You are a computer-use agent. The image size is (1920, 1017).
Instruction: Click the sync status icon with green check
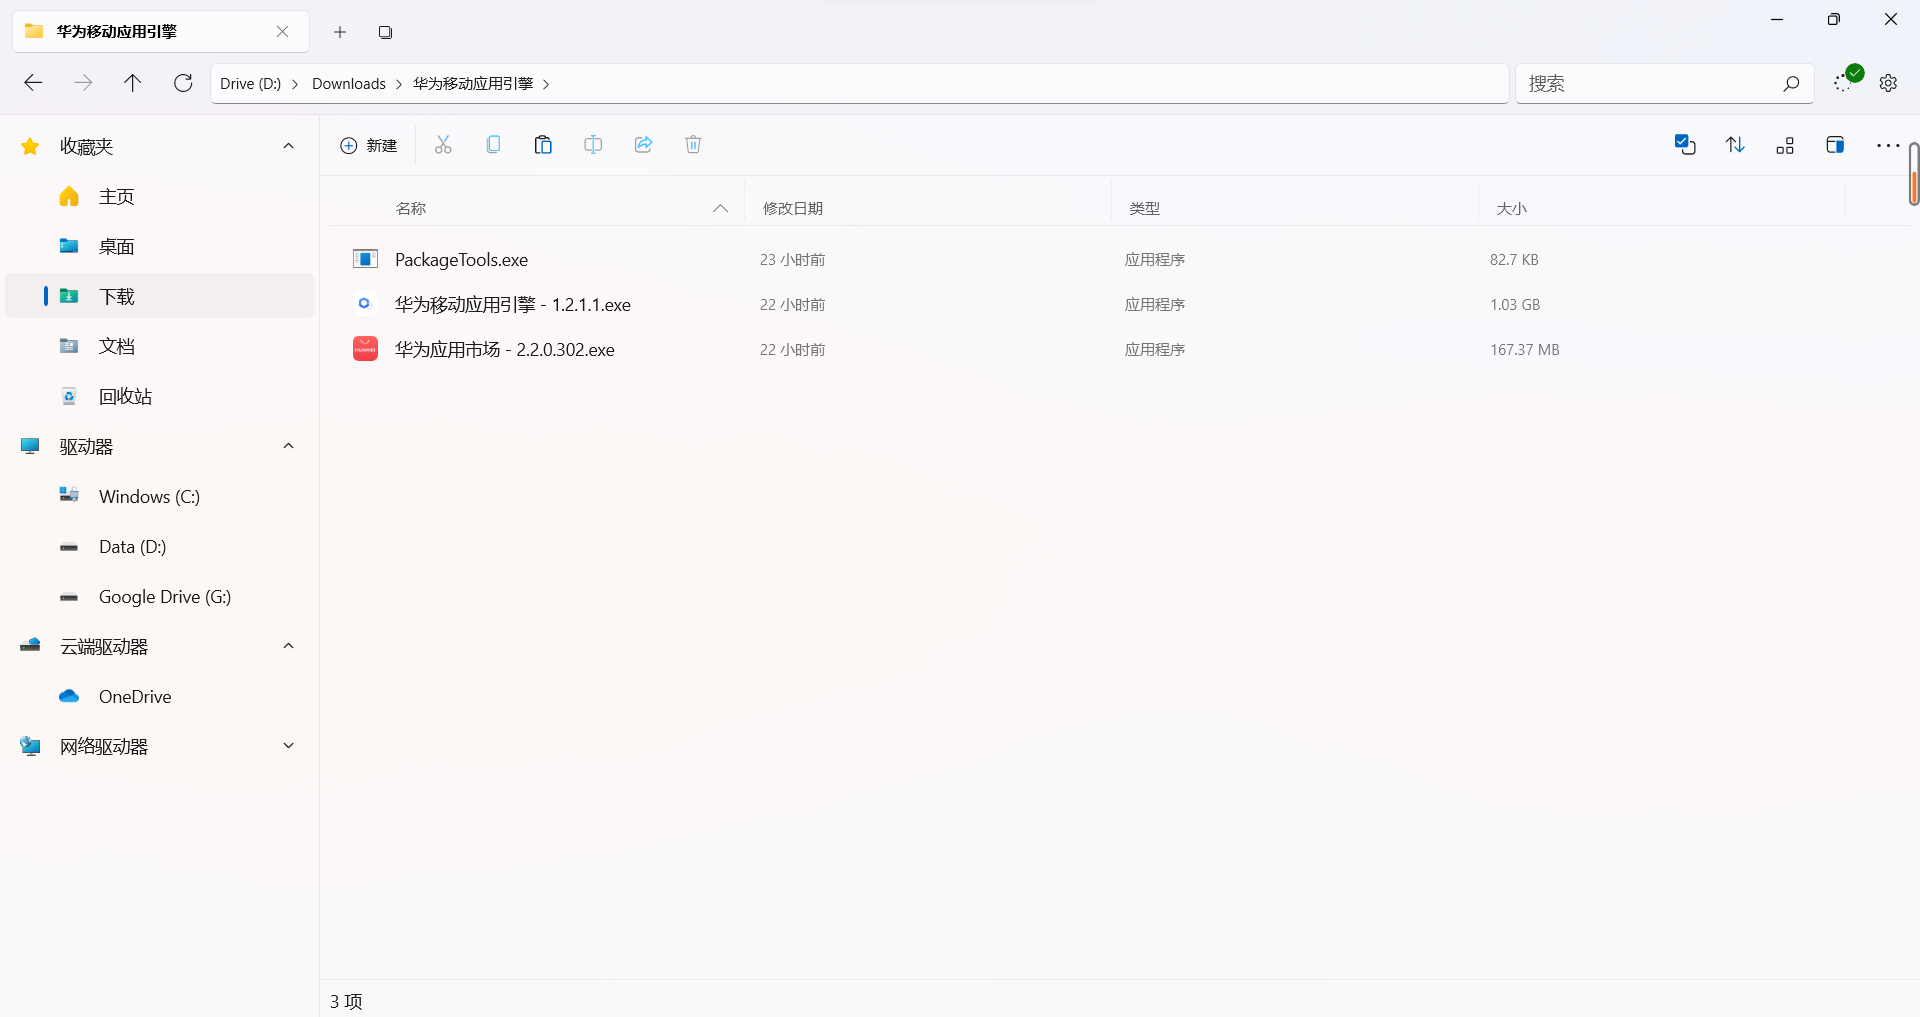click(x=1846, y=80)
